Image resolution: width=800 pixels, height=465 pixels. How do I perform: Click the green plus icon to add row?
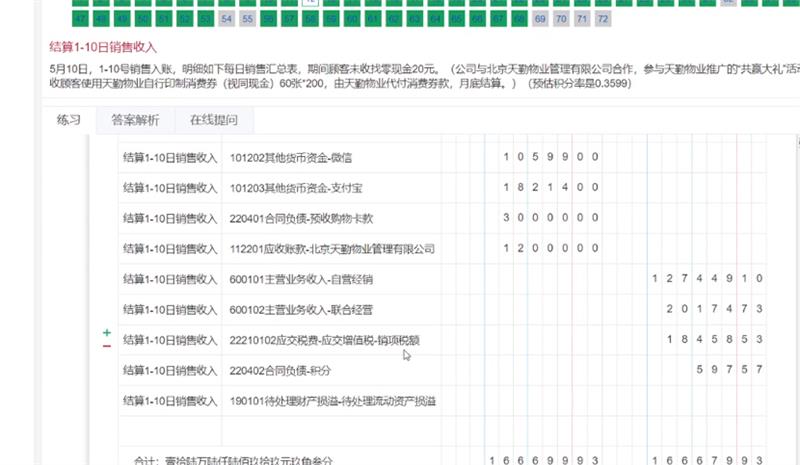[x=107, y=332]
